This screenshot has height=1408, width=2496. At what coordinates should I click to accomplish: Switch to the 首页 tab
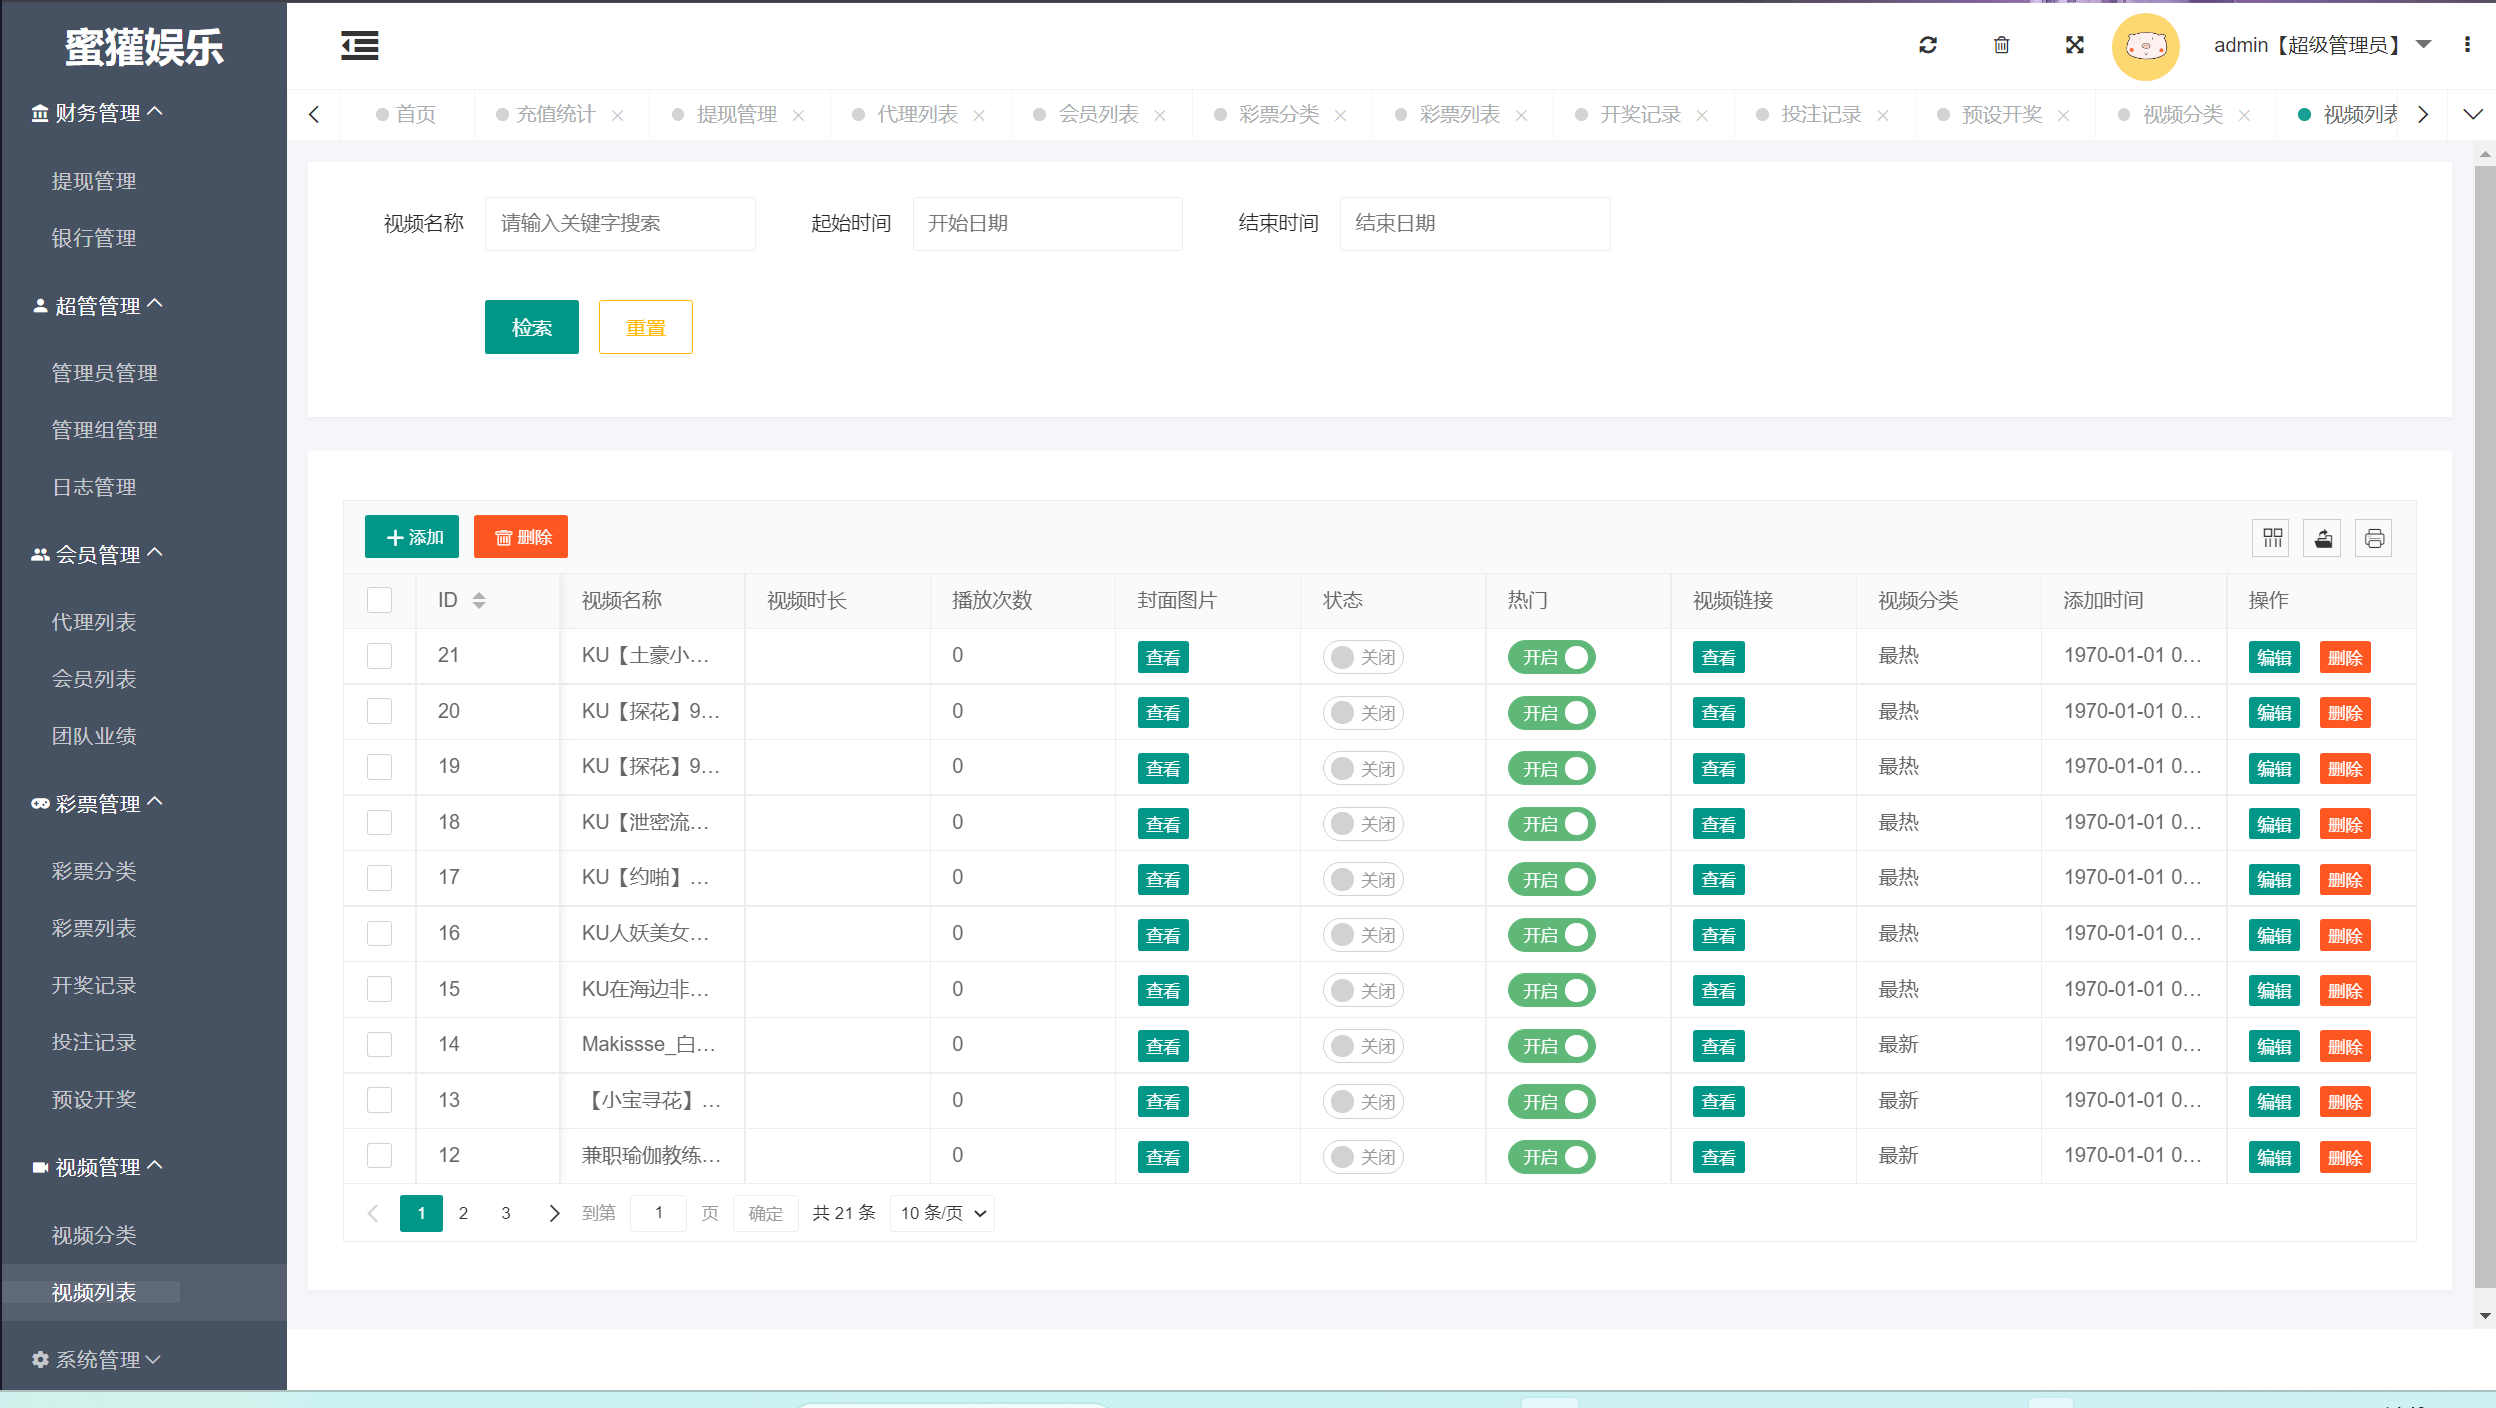[x=407, y=115]
